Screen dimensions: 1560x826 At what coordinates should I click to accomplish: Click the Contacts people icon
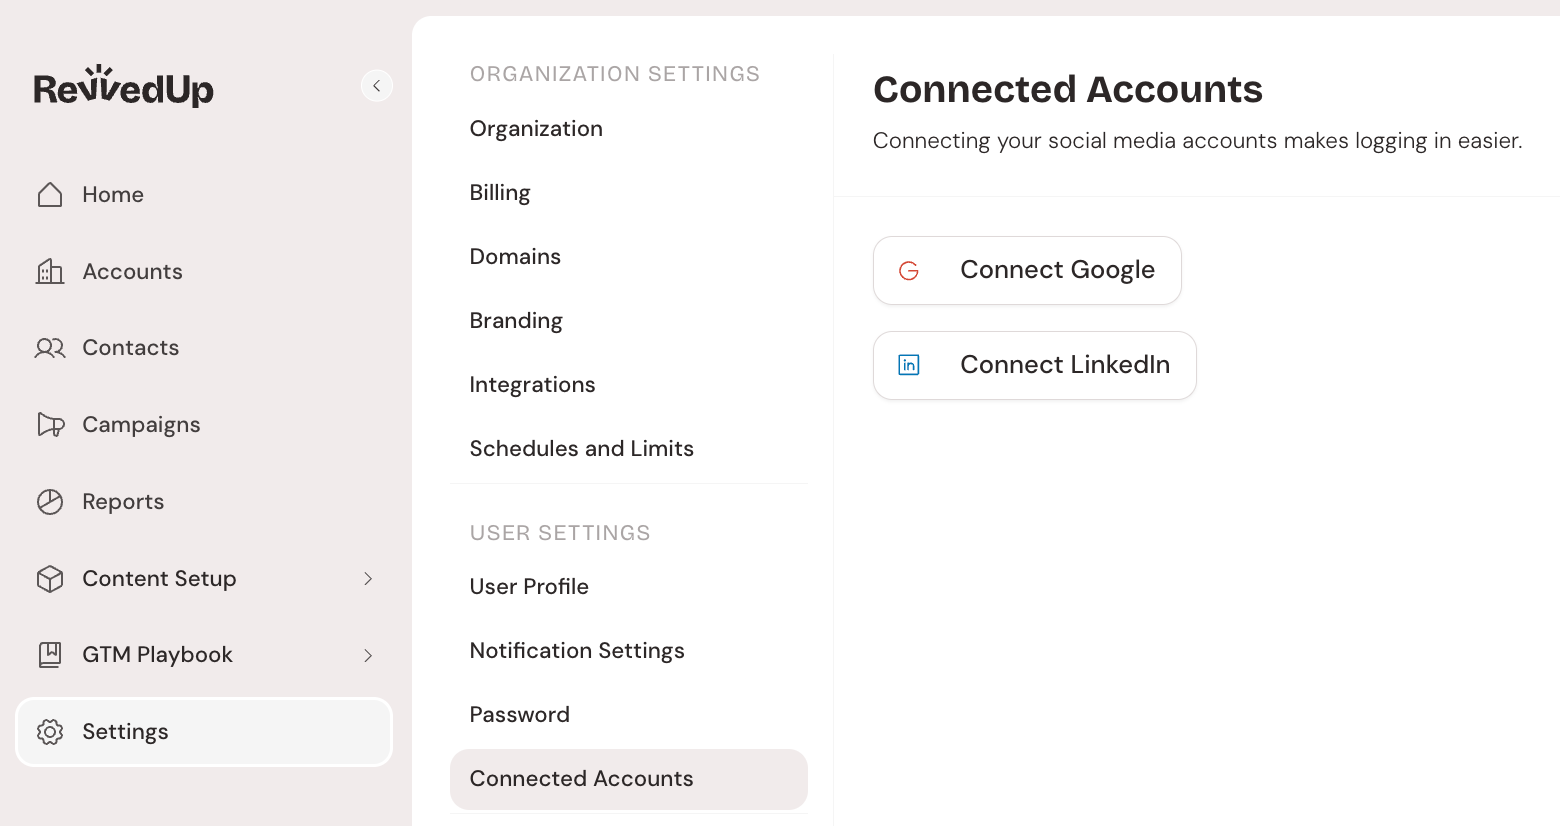click(x=50, y=348)
